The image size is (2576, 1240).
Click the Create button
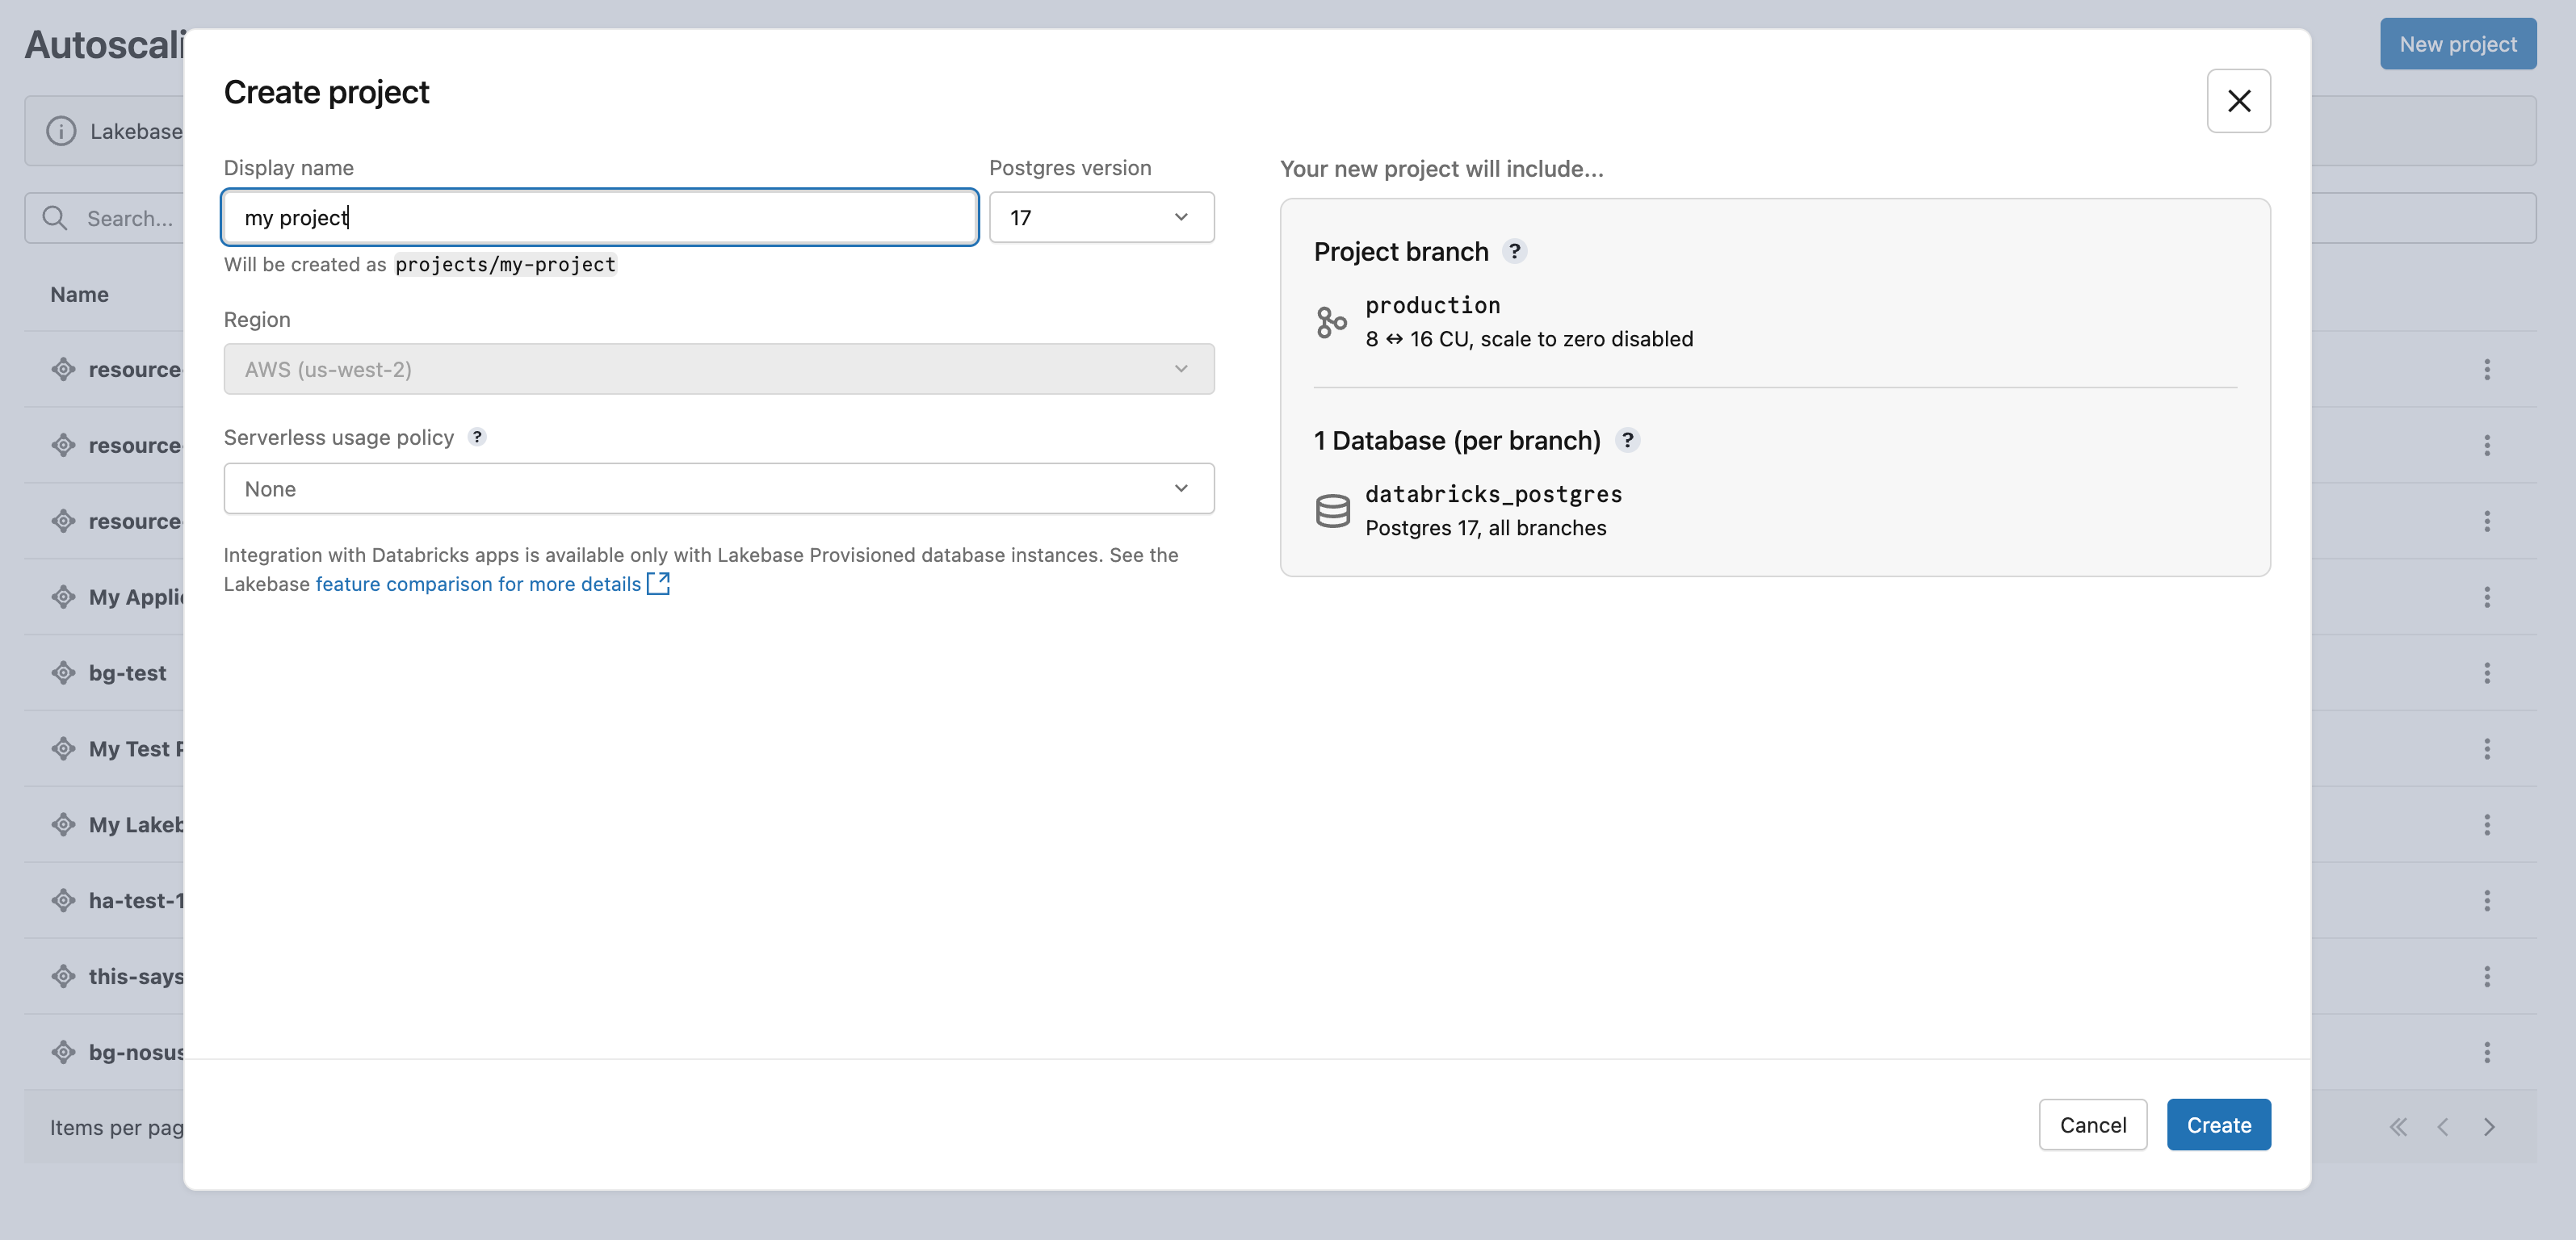[x=2218, y=1124]
